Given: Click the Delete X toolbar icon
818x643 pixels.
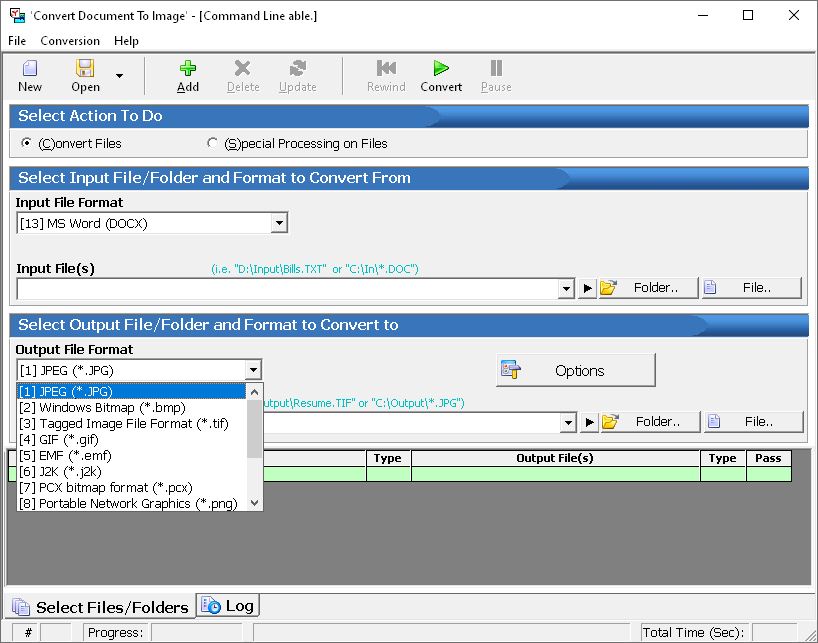Looking at the screenshot, I should click(243, 68).
